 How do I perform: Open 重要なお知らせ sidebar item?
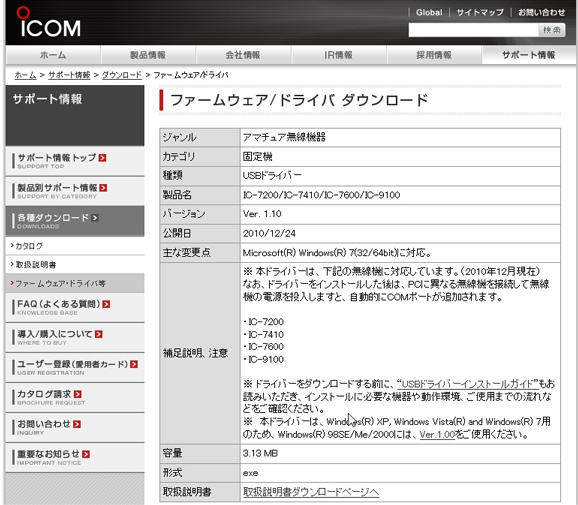click(x=75, y=457)
